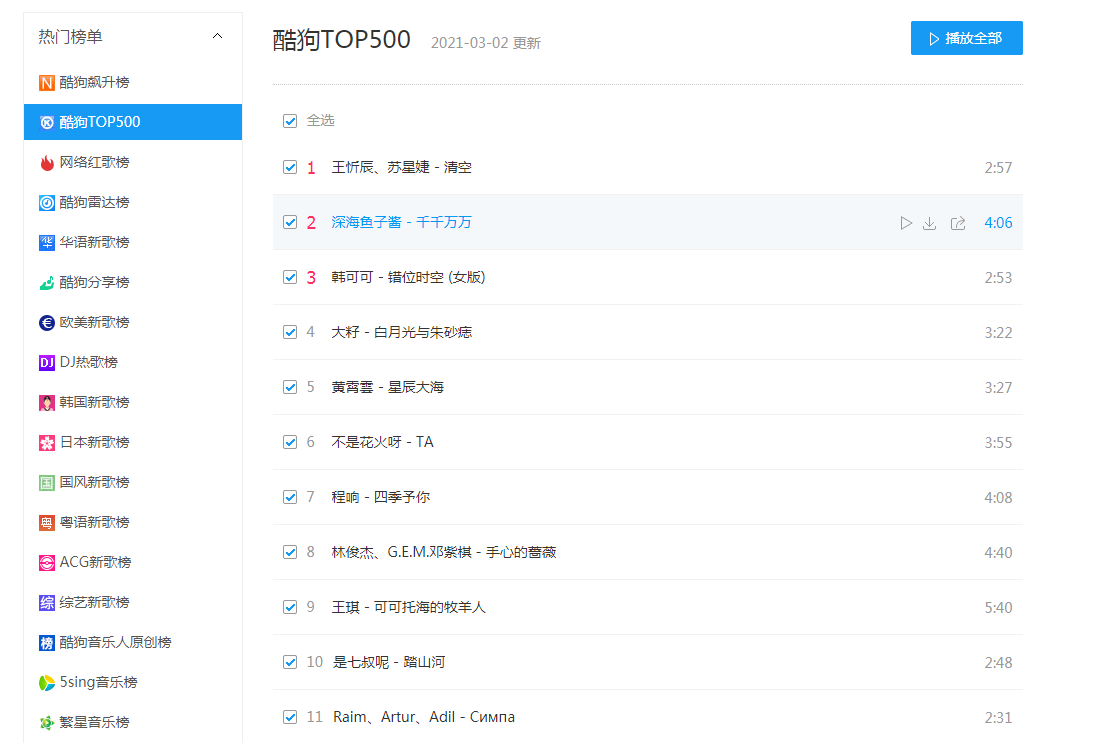Uncheck song 6 TA checkbox
Image resolution: width=1116 pixels, height=743 pixels.
[x=290, y=442]
